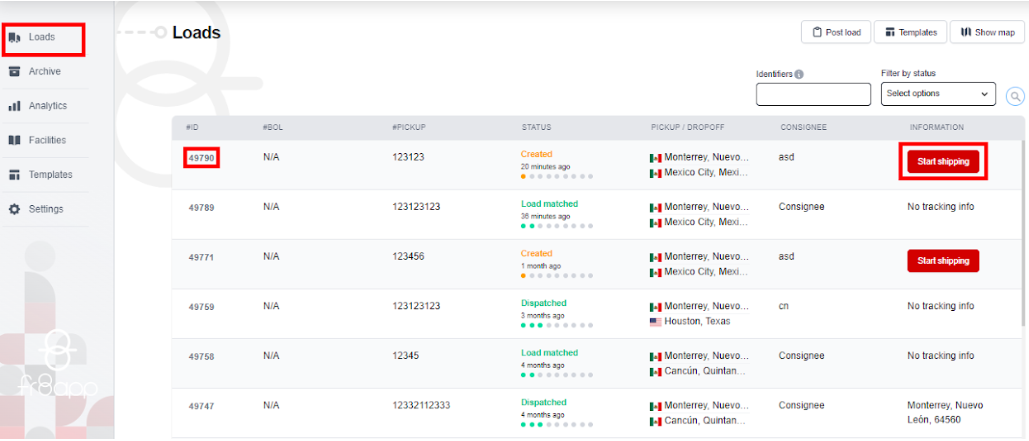
Task: Open Loads in the sidebar
Action: 42,37
